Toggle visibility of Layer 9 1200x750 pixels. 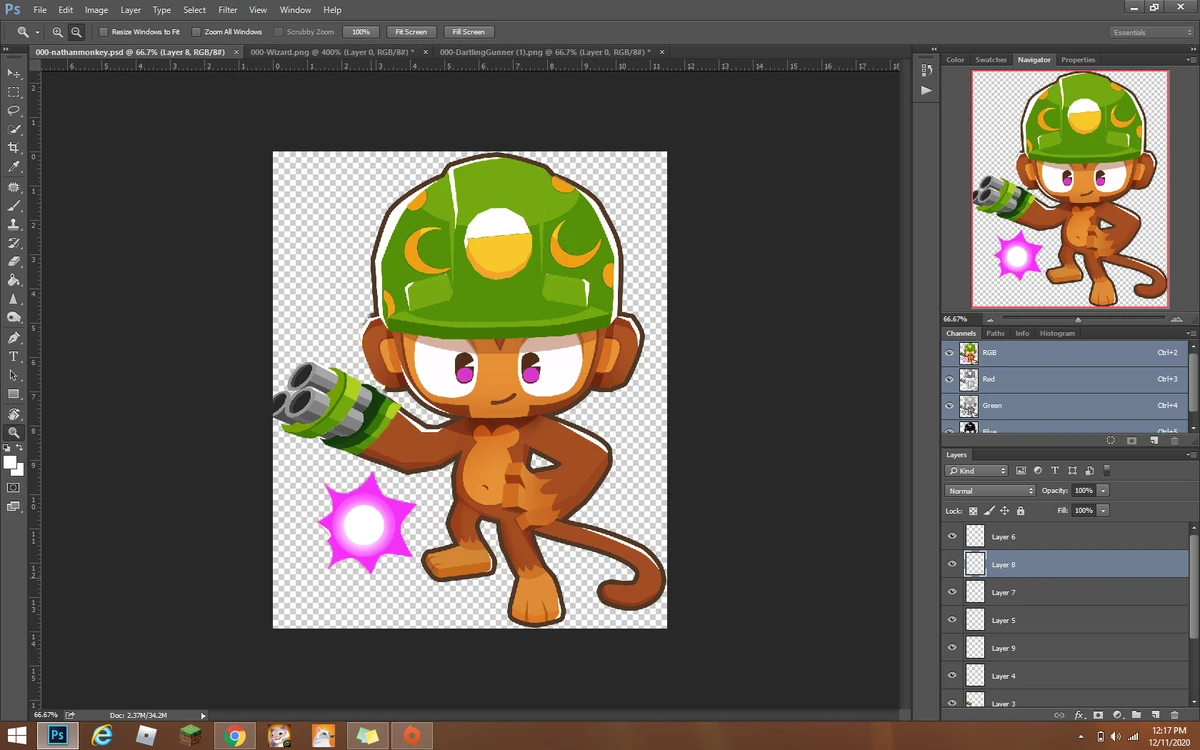(x=952, y=647)
